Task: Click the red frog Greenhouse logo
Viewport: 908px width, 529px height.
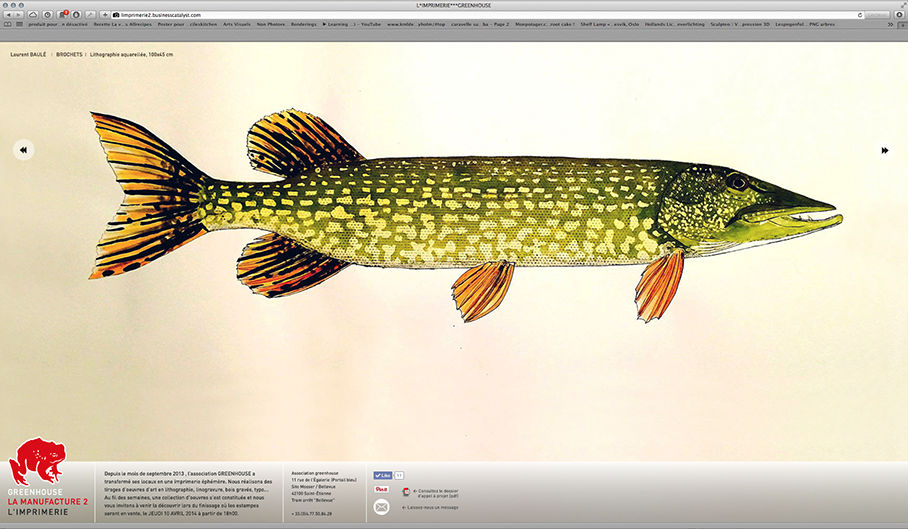Action: click(x=38, y=461)
